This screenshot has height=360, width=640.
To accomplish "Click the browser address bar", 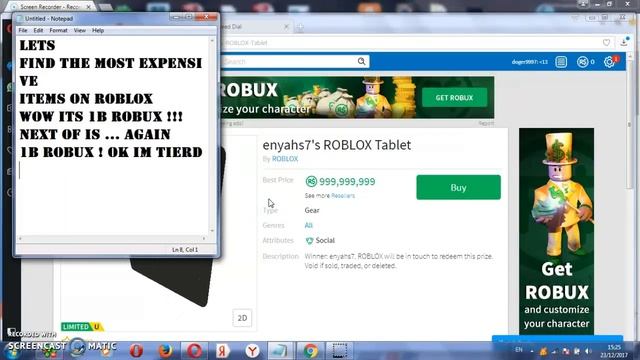I will coord(410,42).
